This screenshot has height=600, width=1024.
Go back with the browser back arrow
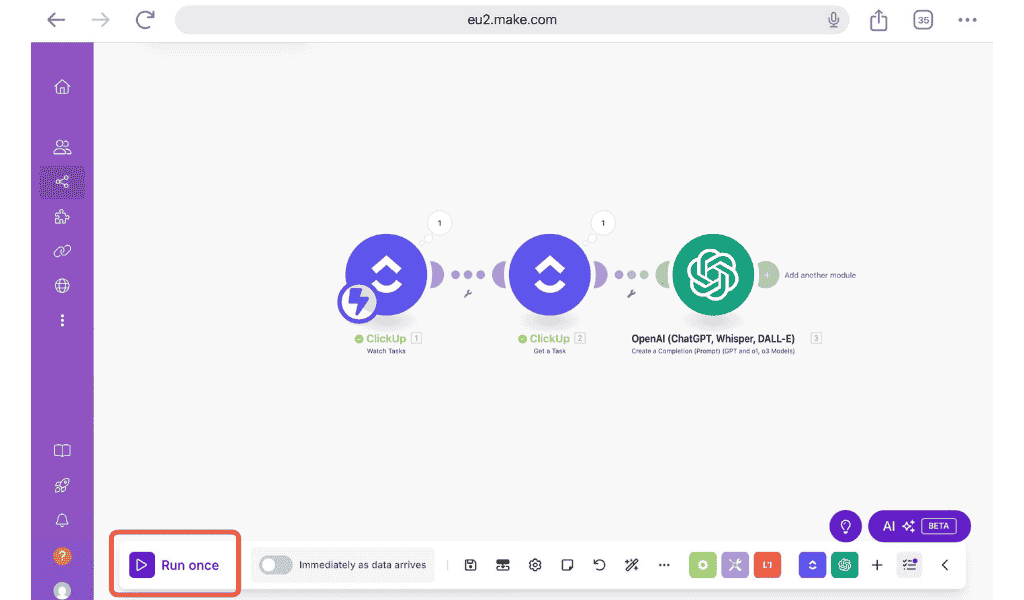[x=56, y=20]
